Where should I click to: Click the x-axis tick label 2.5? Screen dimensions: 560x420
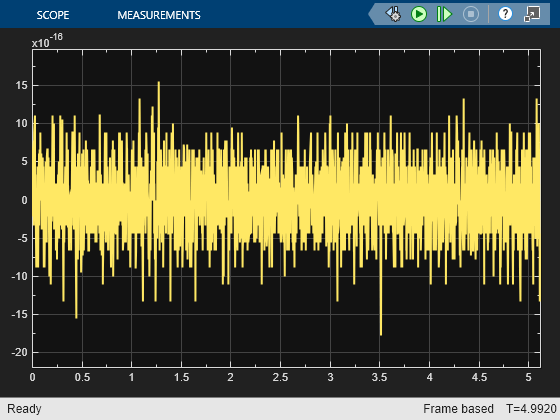tap(280, 378)
